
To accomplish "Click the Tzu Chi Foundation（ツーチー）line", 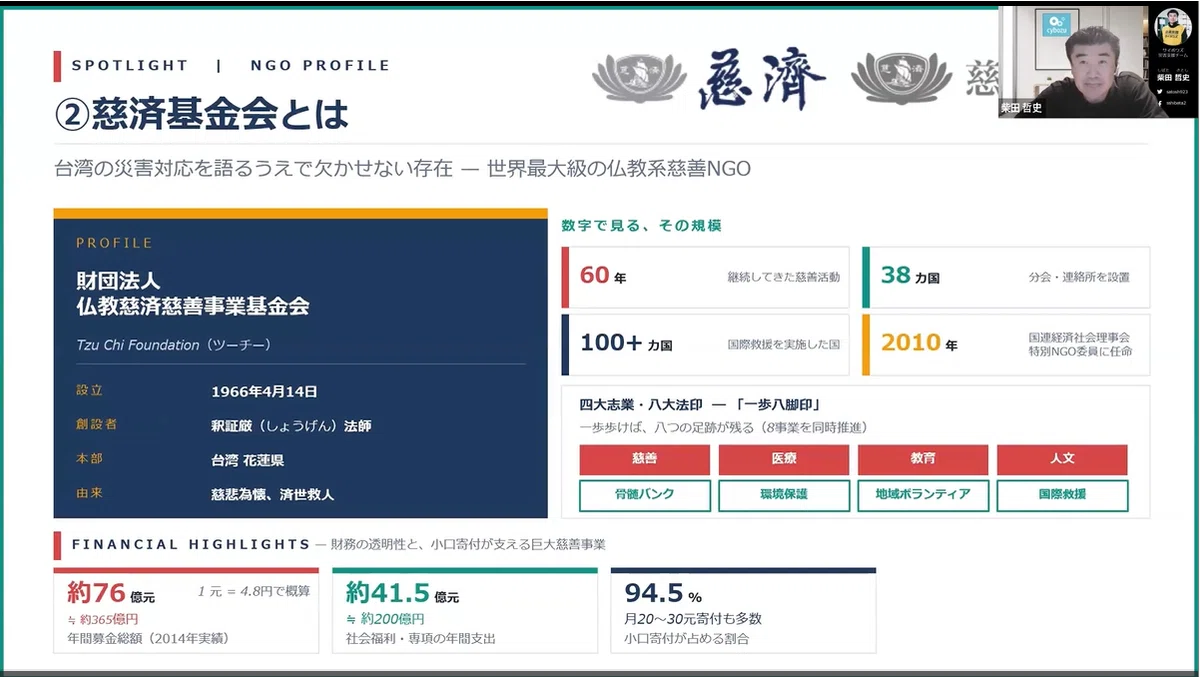I will 174,345.
